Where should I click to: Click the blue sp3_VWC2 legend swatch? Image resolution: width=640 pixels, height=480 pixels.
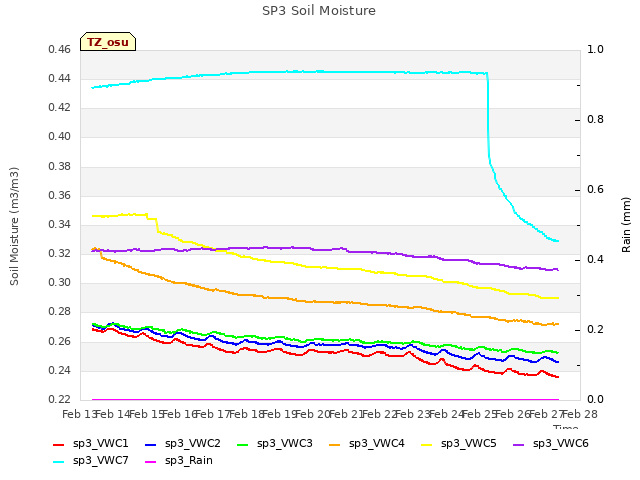click(x=151, y=444)
